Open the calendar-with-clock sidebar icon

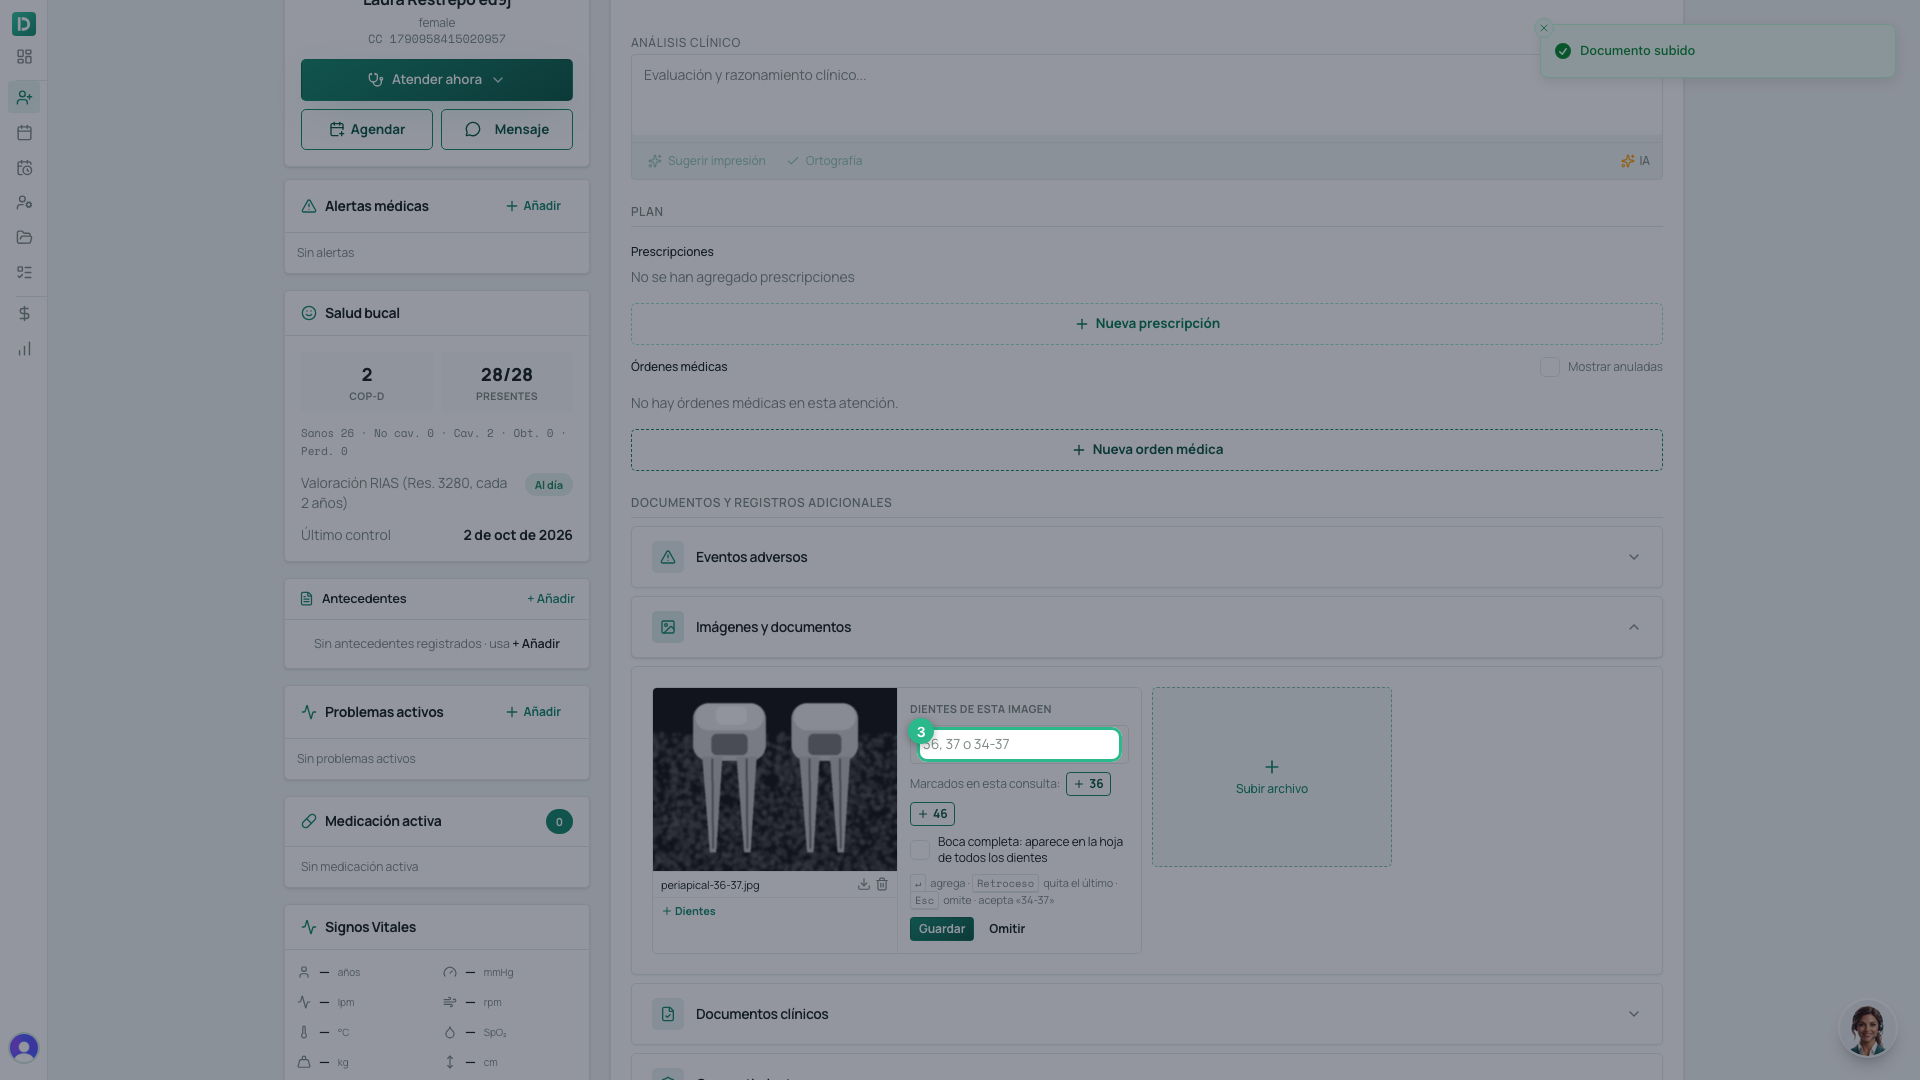point(24,168)
